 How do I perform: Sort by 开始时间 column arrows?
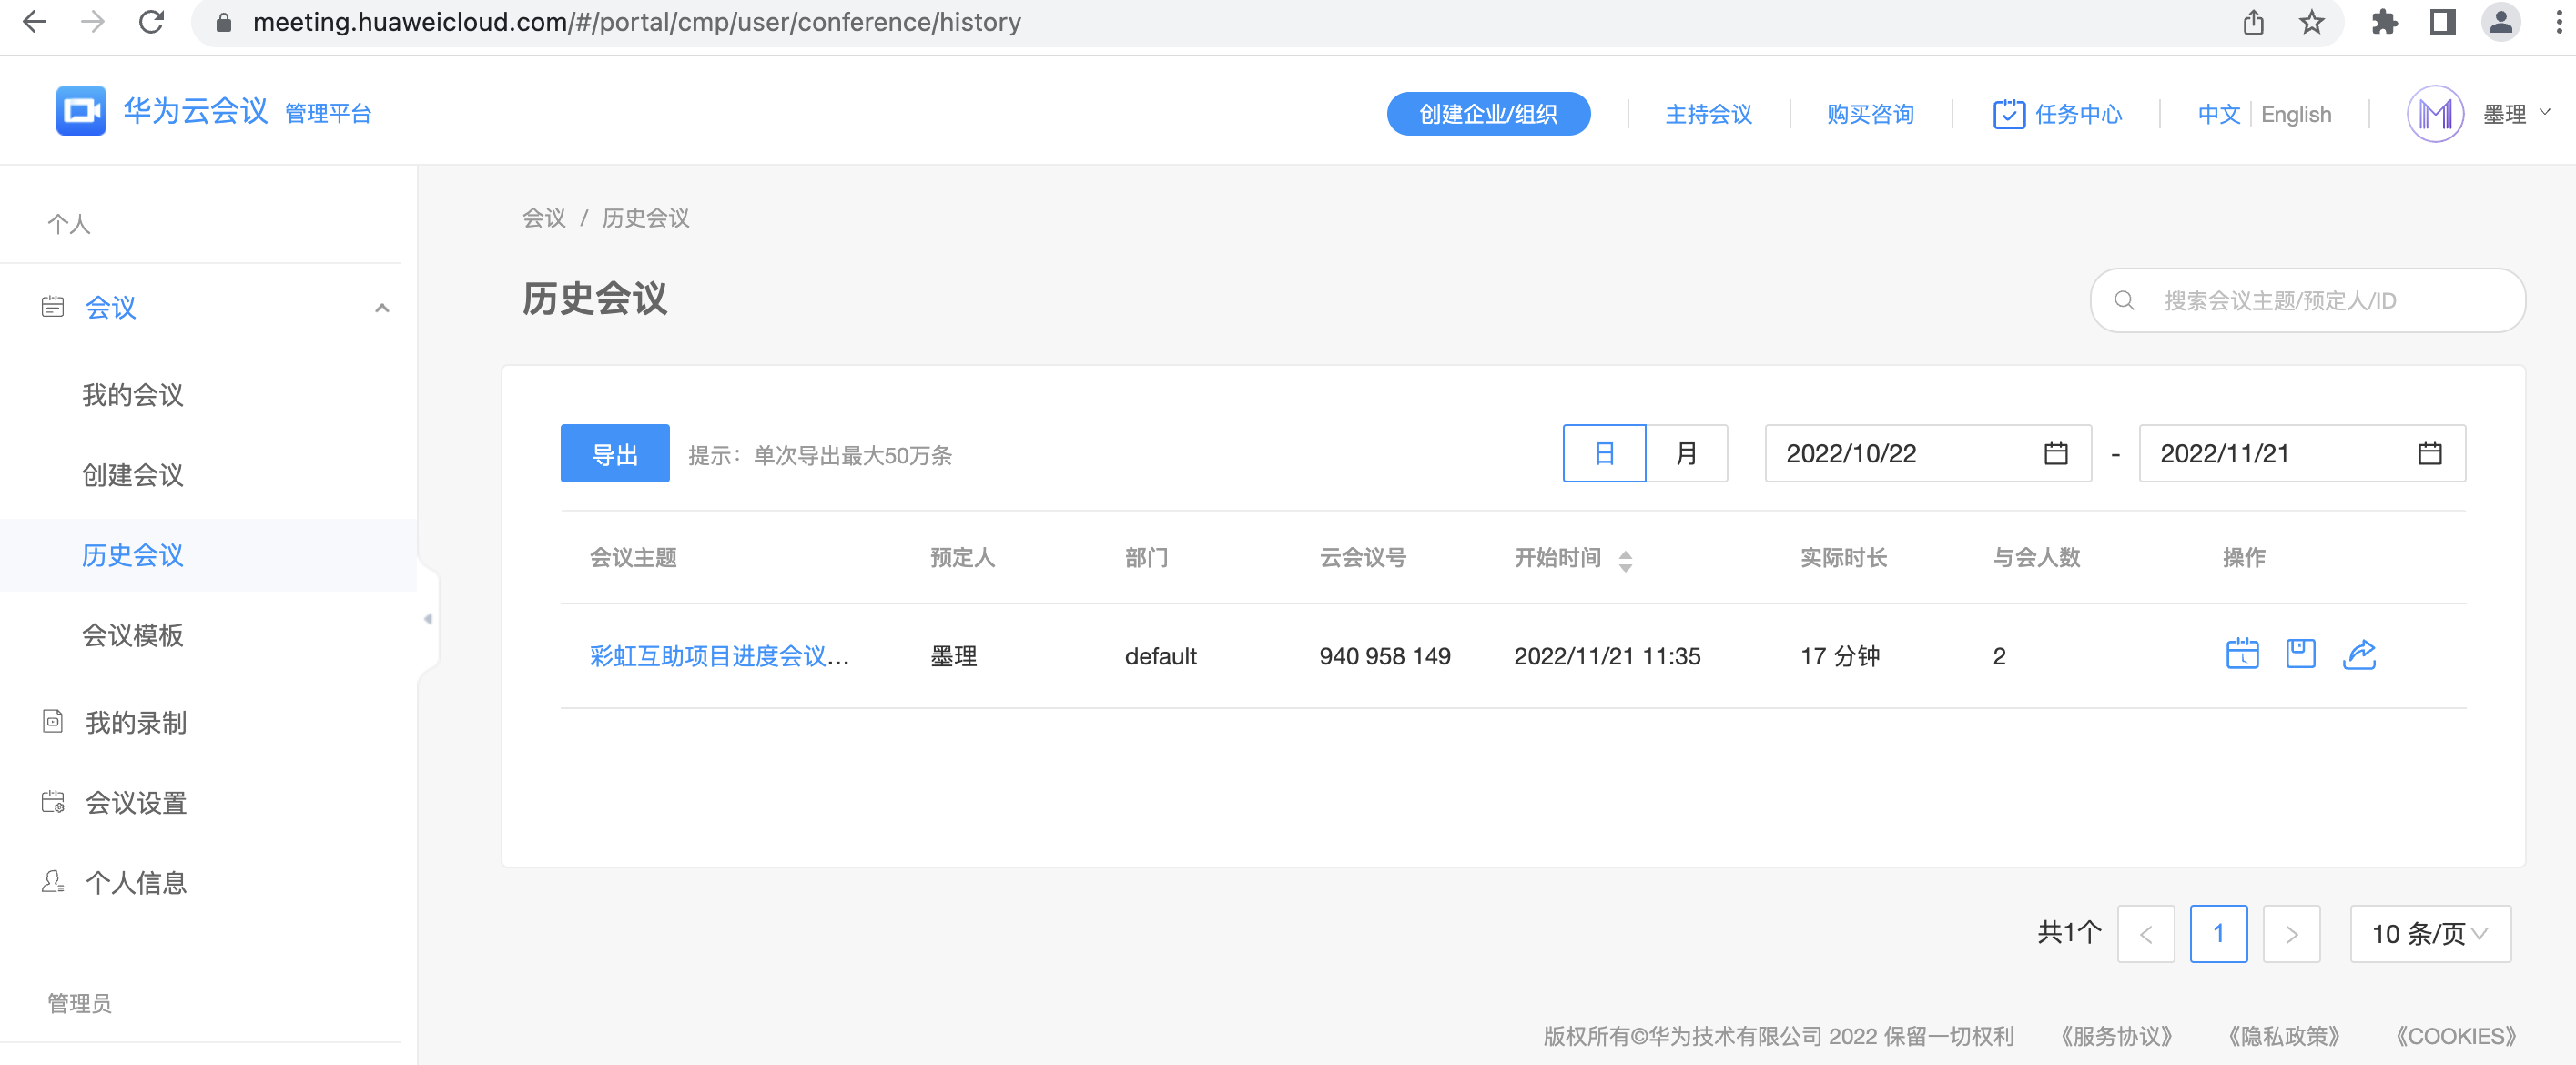pos(1625,560)
